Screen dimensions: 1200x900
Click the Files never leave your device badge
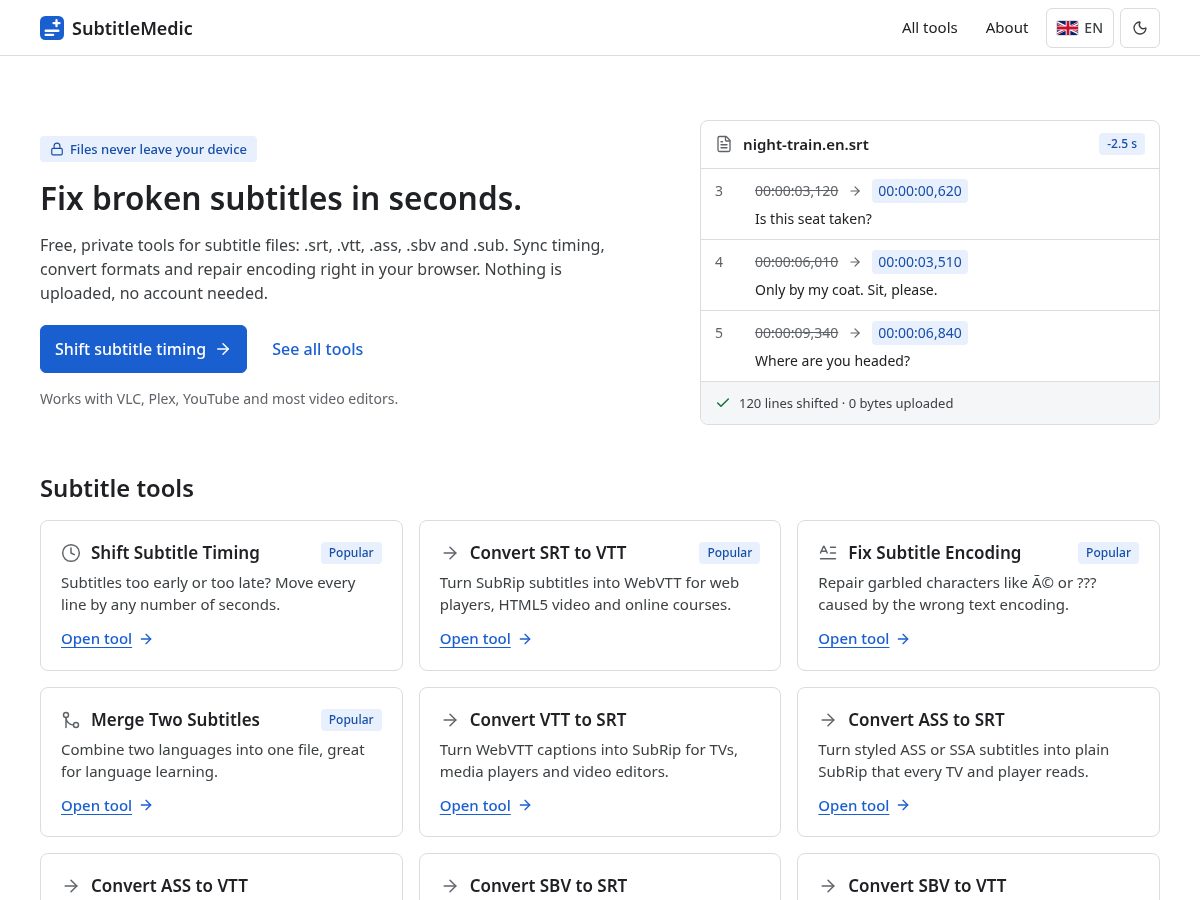148,149
